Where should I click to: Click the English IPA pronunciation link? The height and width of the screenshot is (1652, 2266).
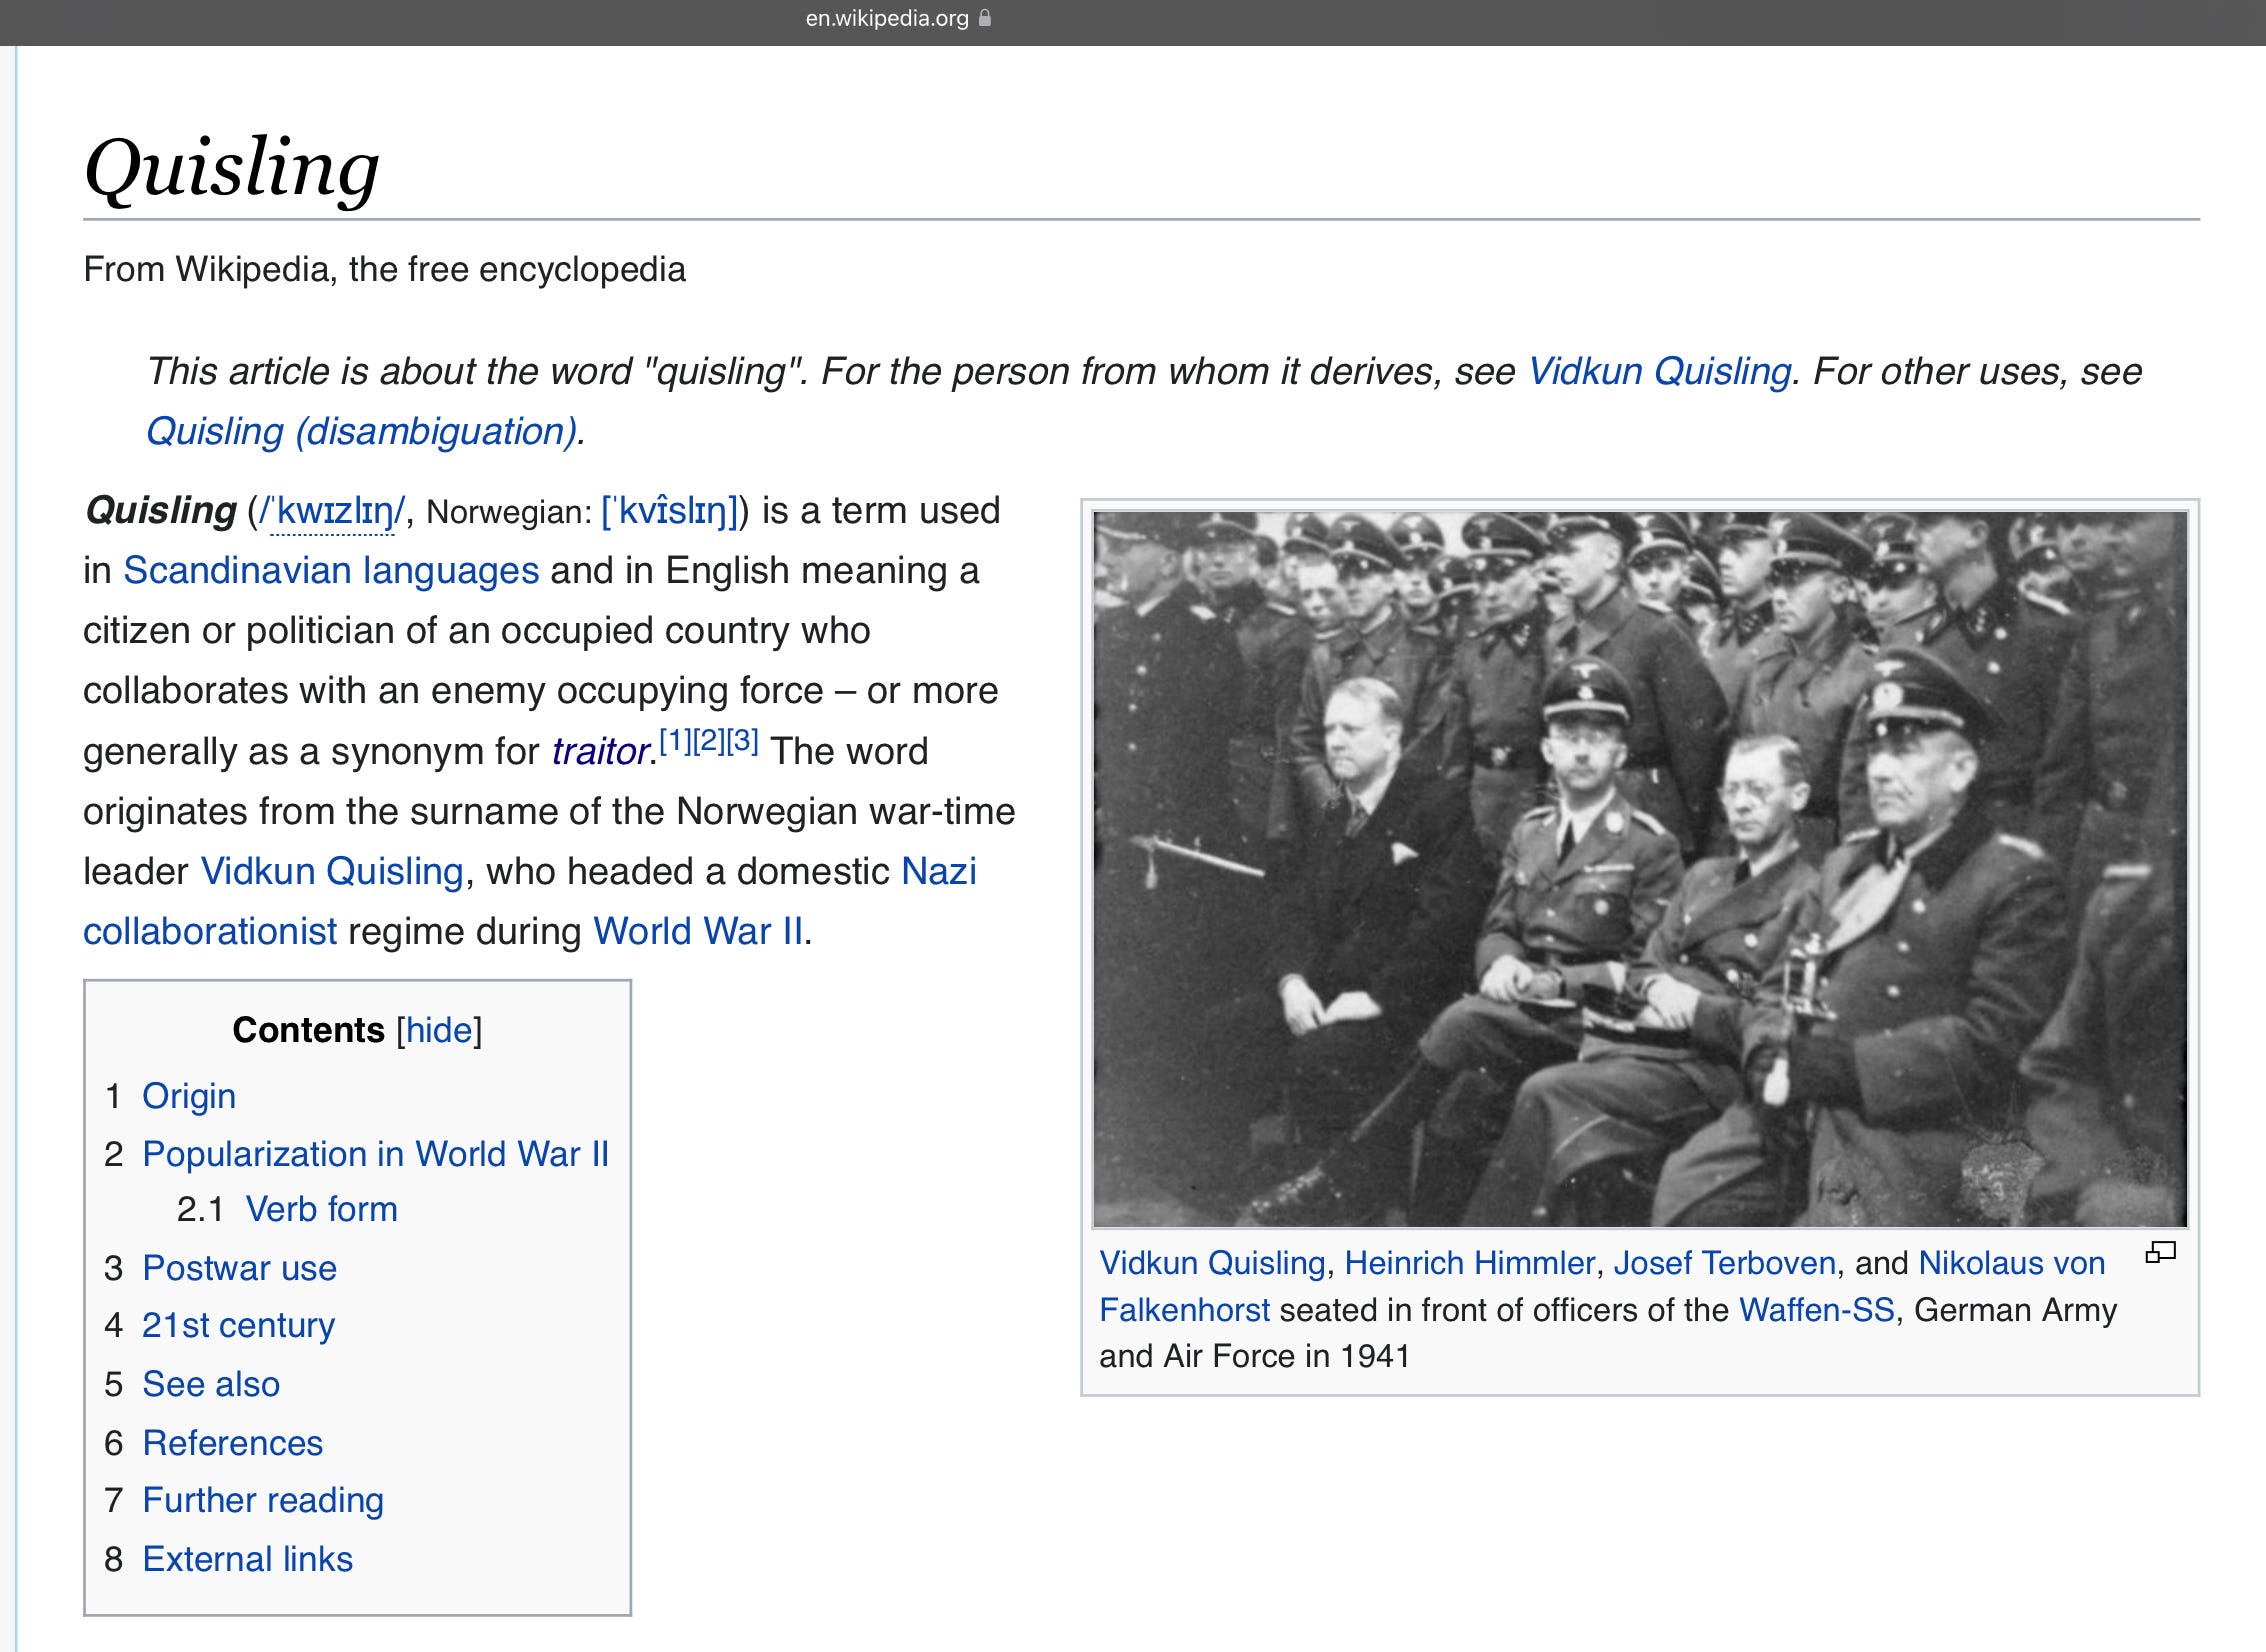click(x=331, y=512)
